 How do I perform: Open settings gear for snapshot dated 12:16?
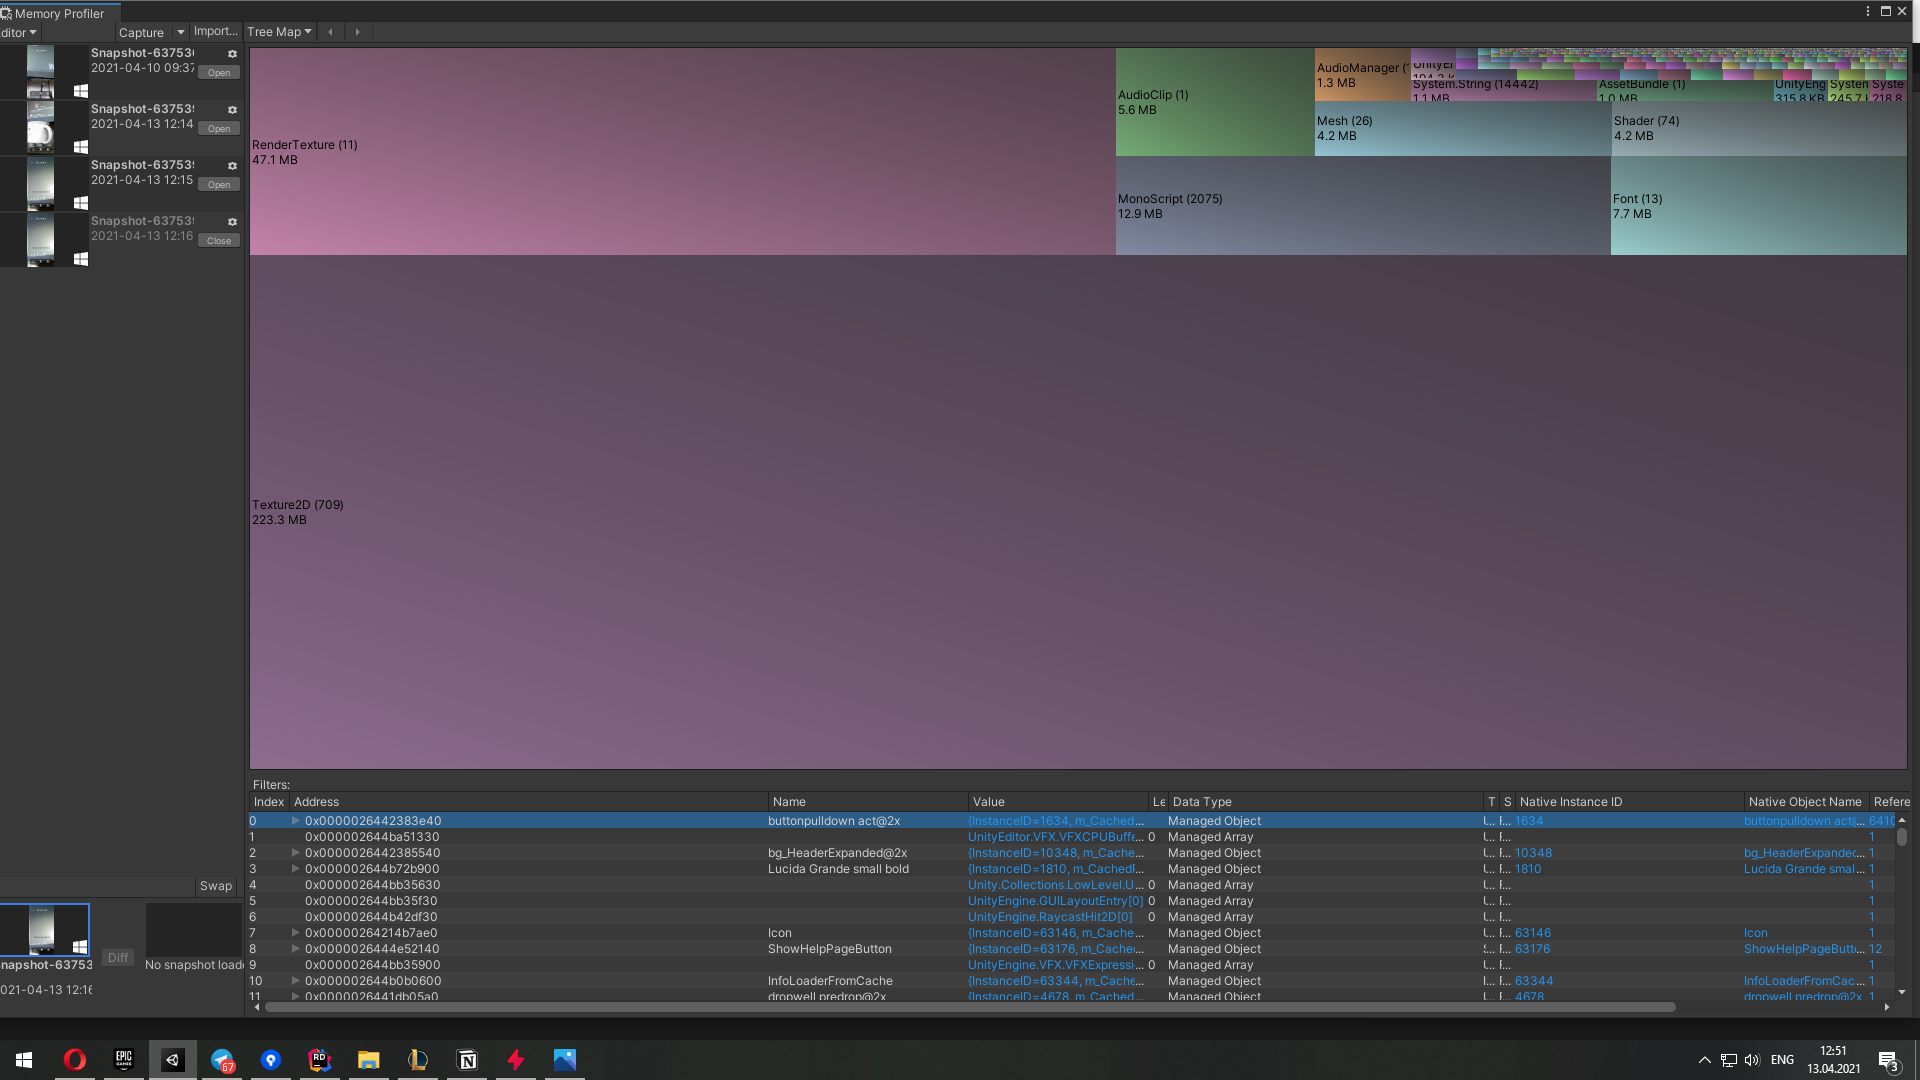pyautogui.click(x=232, y=222)
